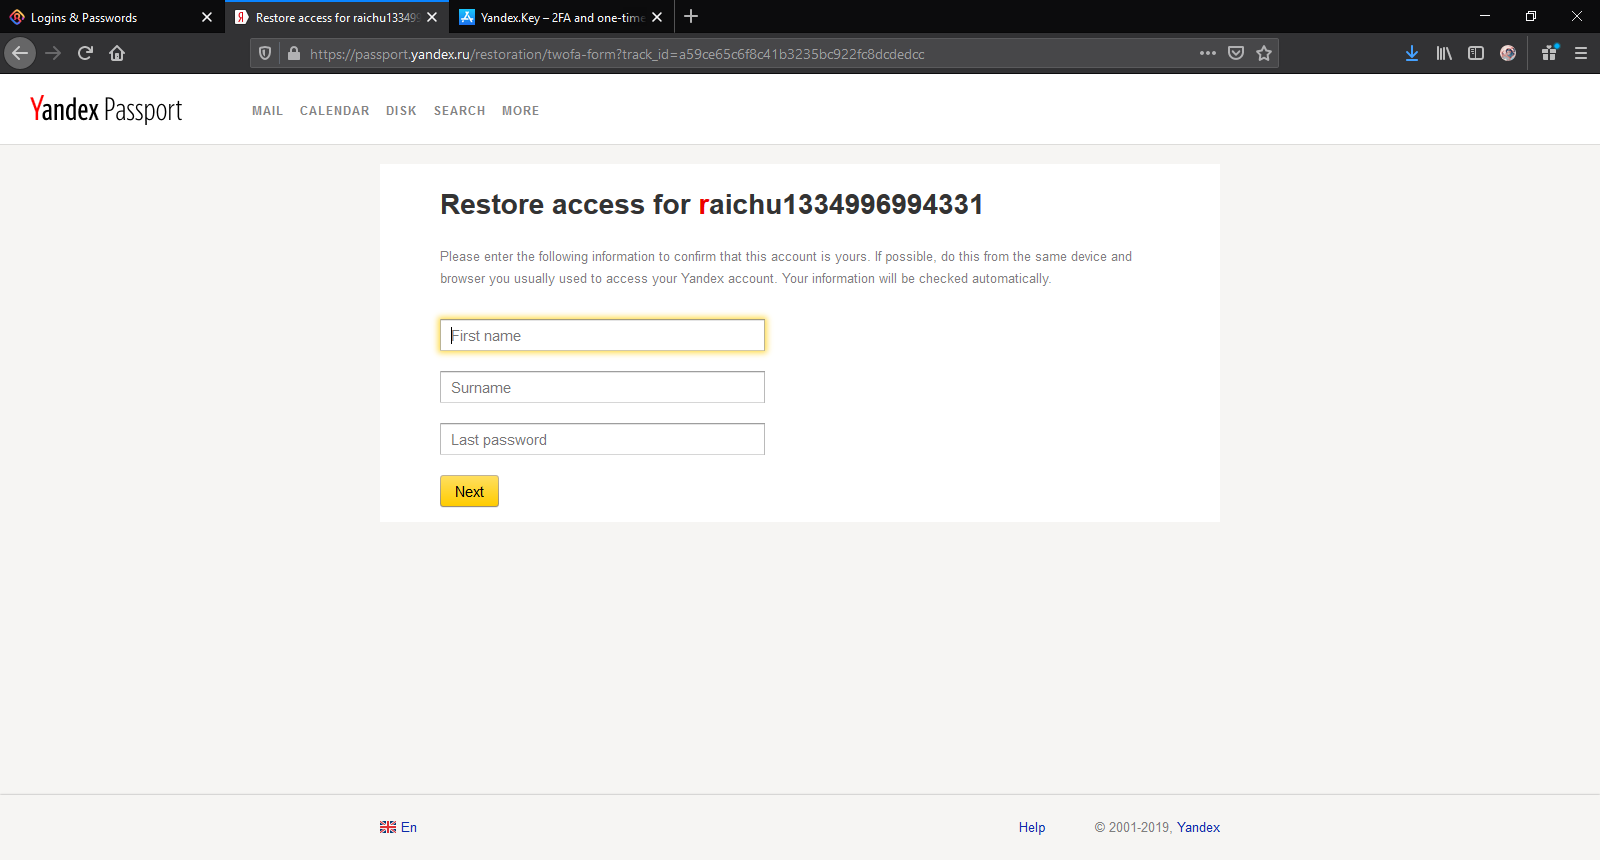Screen dimensions: 1600x860
Task: Open CALENDAR in the Yandex navigation
Action: (334, 111)
